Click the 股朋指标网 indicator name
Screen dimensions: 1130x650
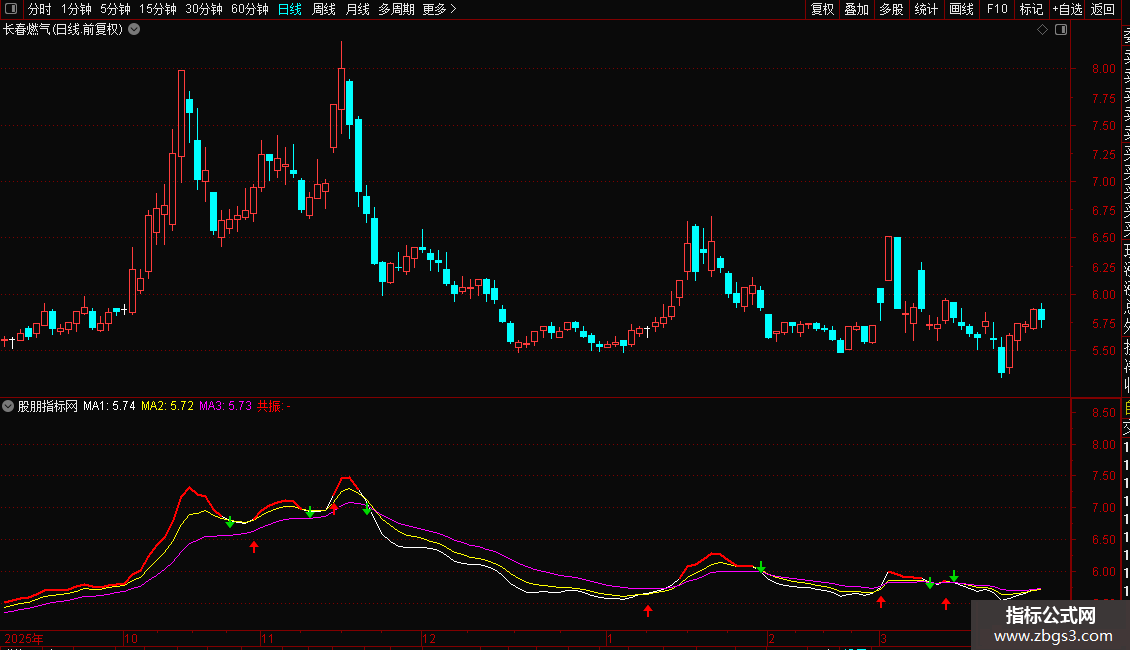(x=48, y=406)
